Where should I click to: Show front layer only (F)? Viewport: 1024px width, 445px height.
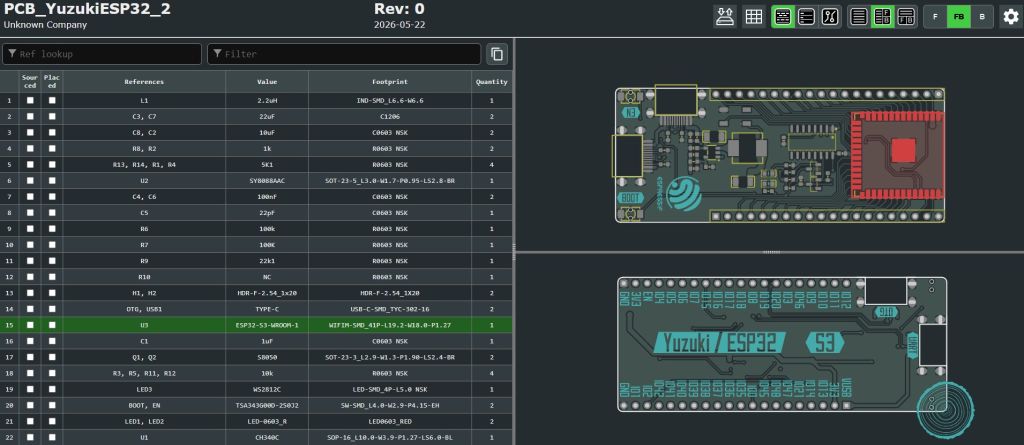click(x=935, y=17)
